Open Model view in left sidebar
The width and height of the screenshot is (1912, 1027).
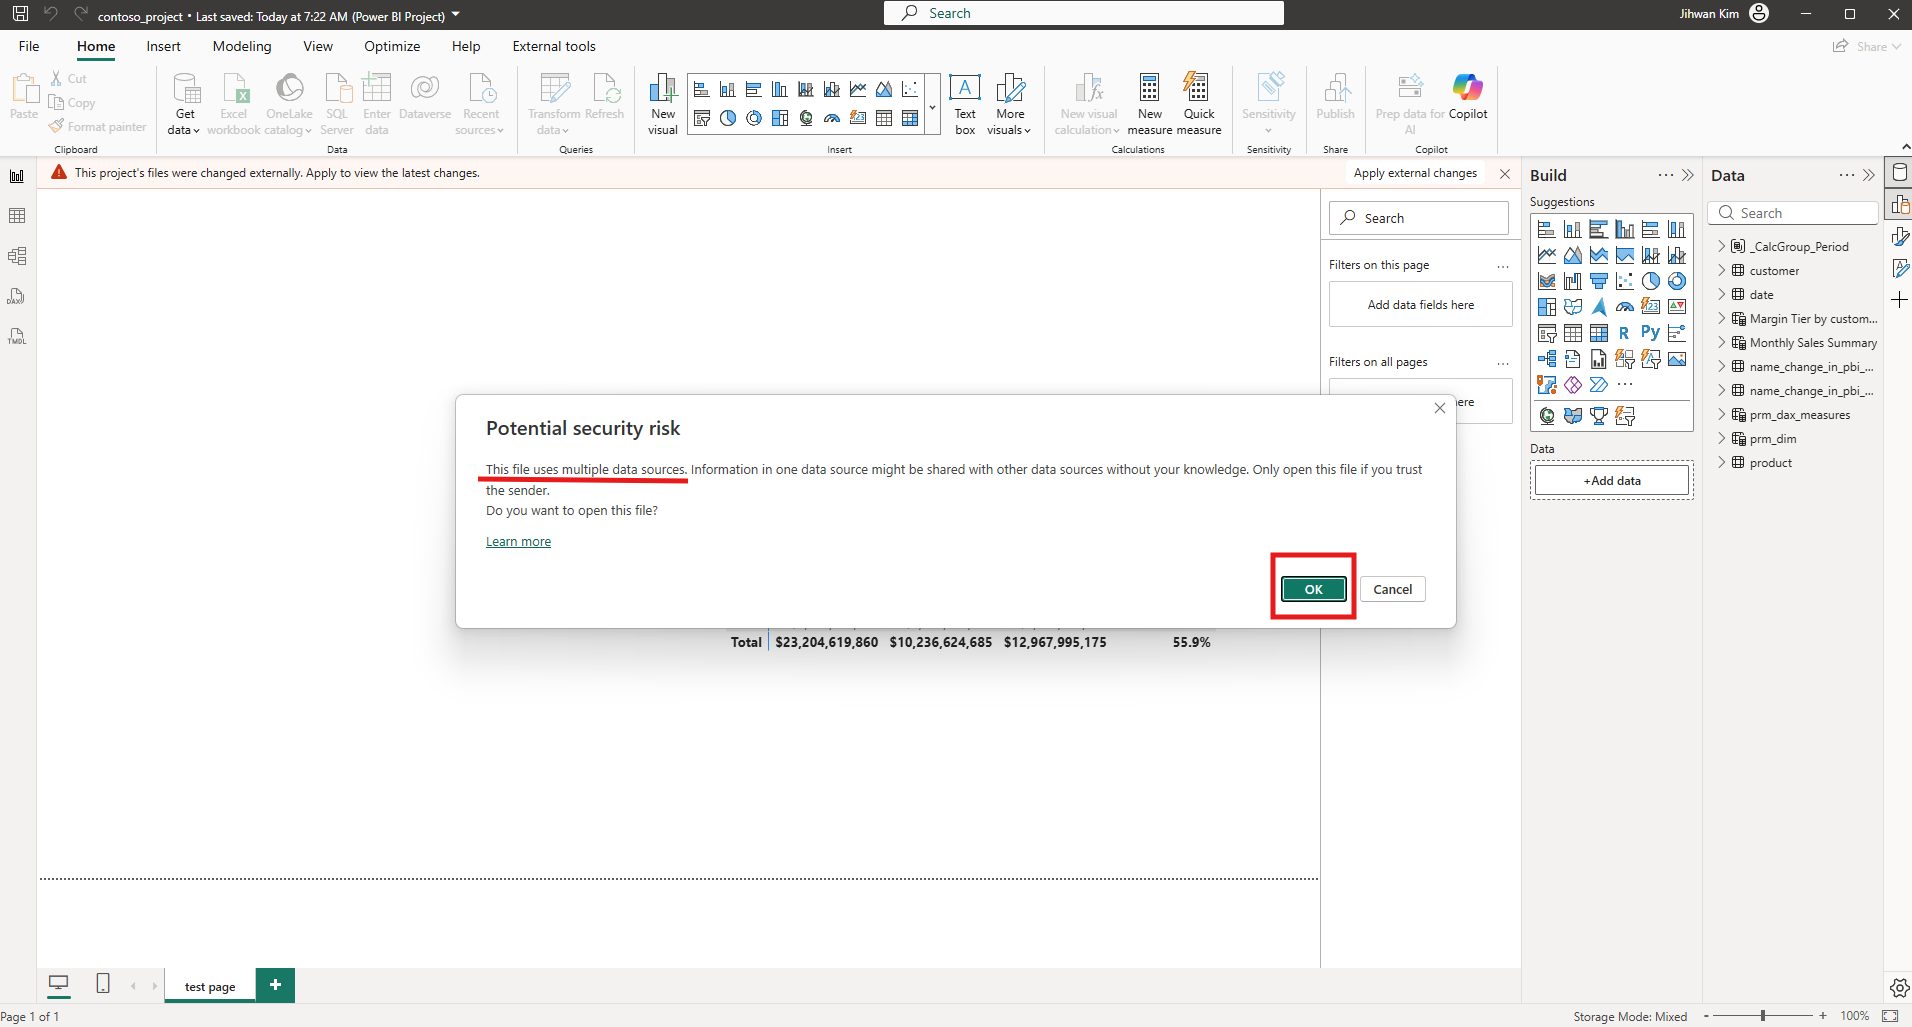point(17,256)
